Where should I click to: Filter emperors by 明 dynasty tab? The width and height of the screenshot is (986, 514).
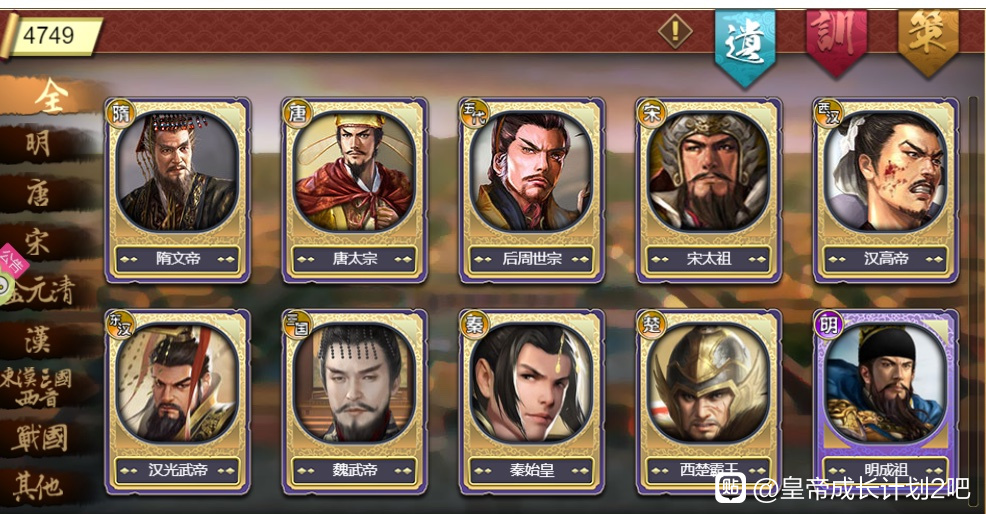[39, 143]
